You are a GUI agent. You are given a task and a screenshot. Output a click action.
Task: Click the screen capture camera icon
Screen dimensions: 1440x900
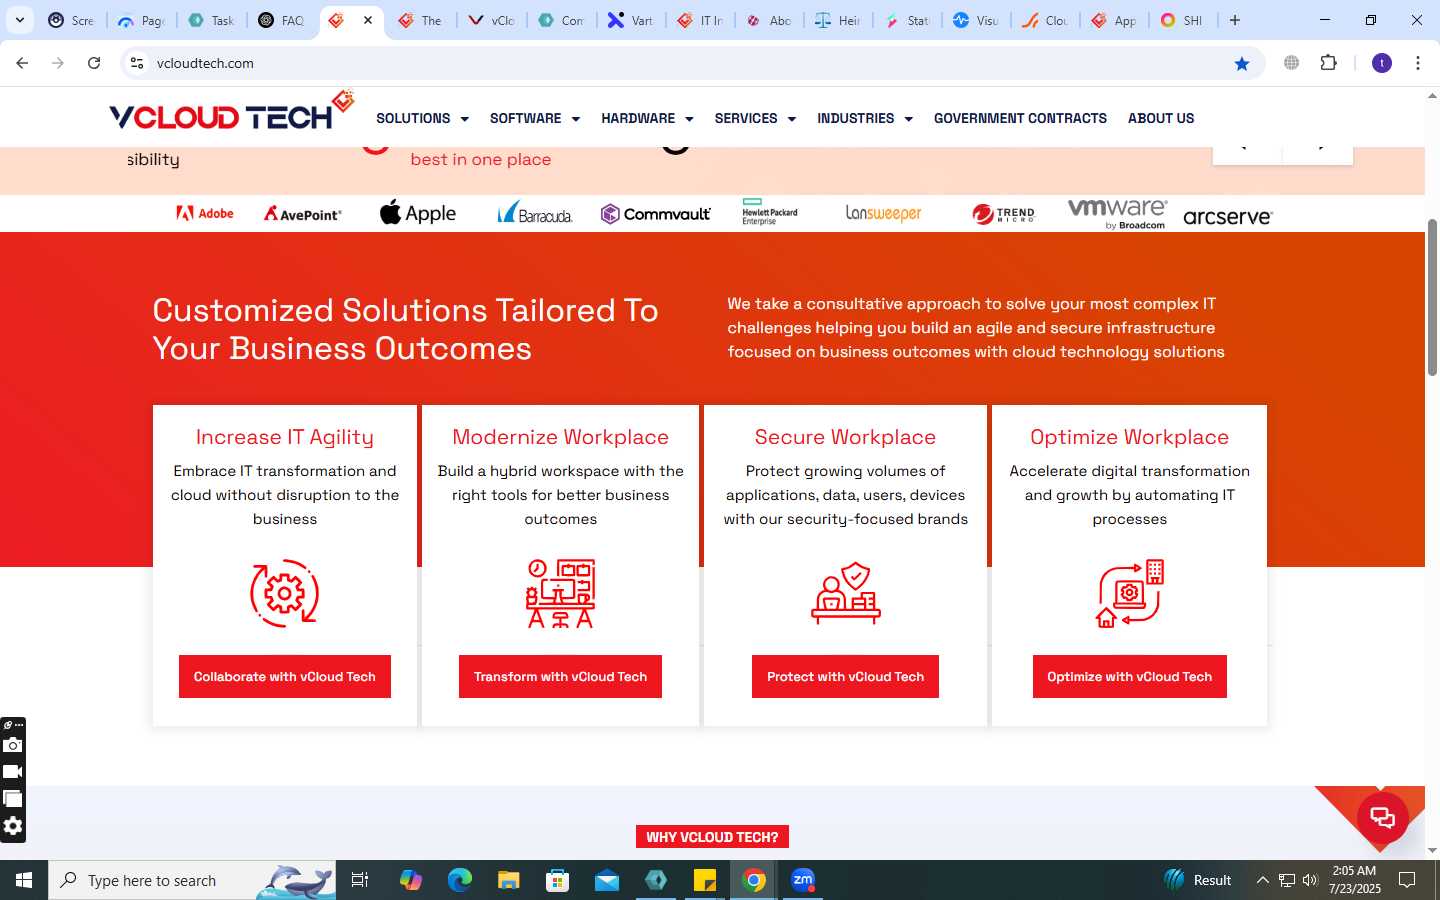coord(13,745)
